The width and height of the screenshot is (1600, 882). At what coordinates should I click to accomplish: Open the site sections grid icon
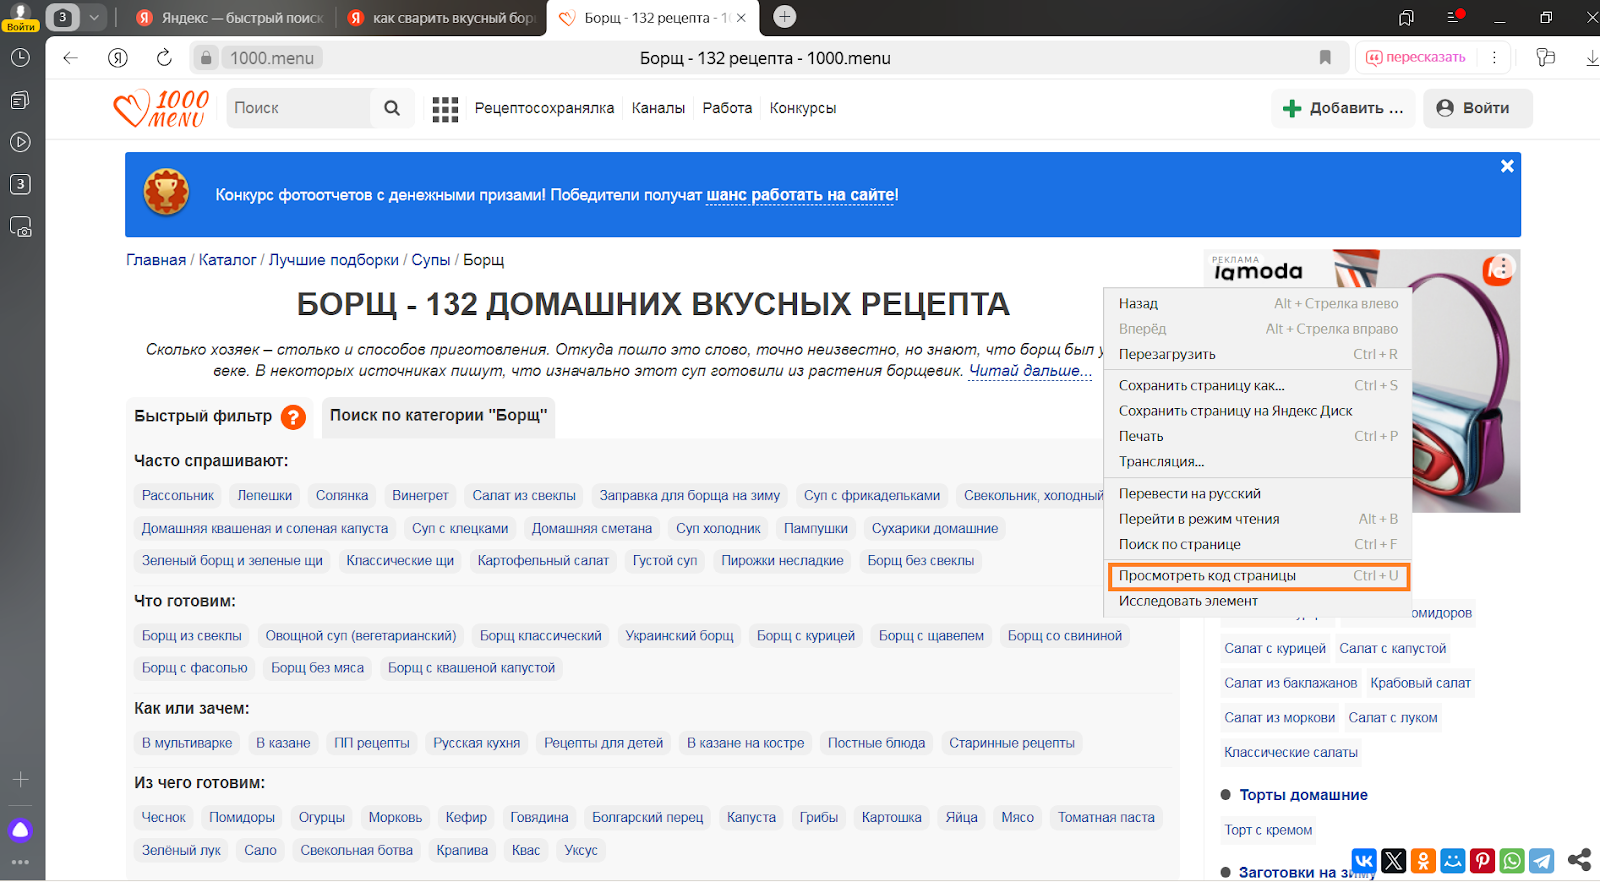pyautogui.click(x=445, y=109)
